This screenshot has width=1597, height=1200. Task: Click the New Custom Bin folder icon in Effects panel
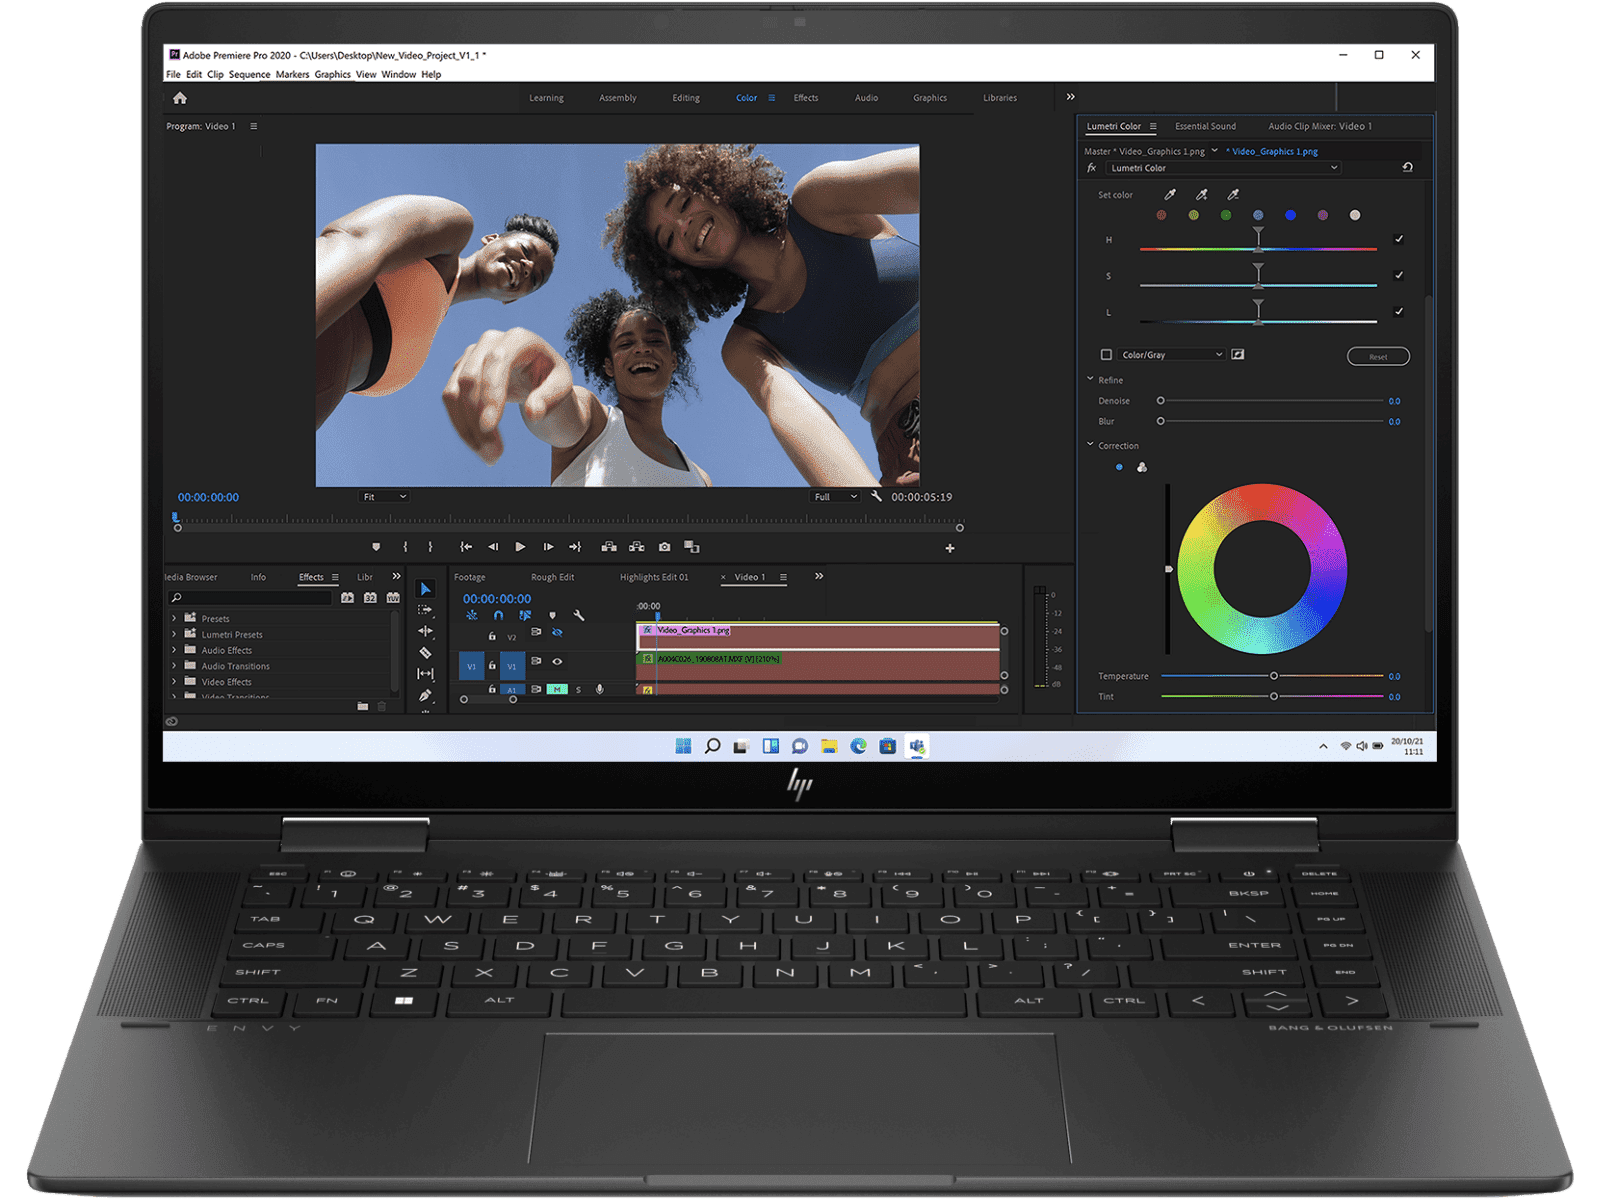tap(362, 706)
